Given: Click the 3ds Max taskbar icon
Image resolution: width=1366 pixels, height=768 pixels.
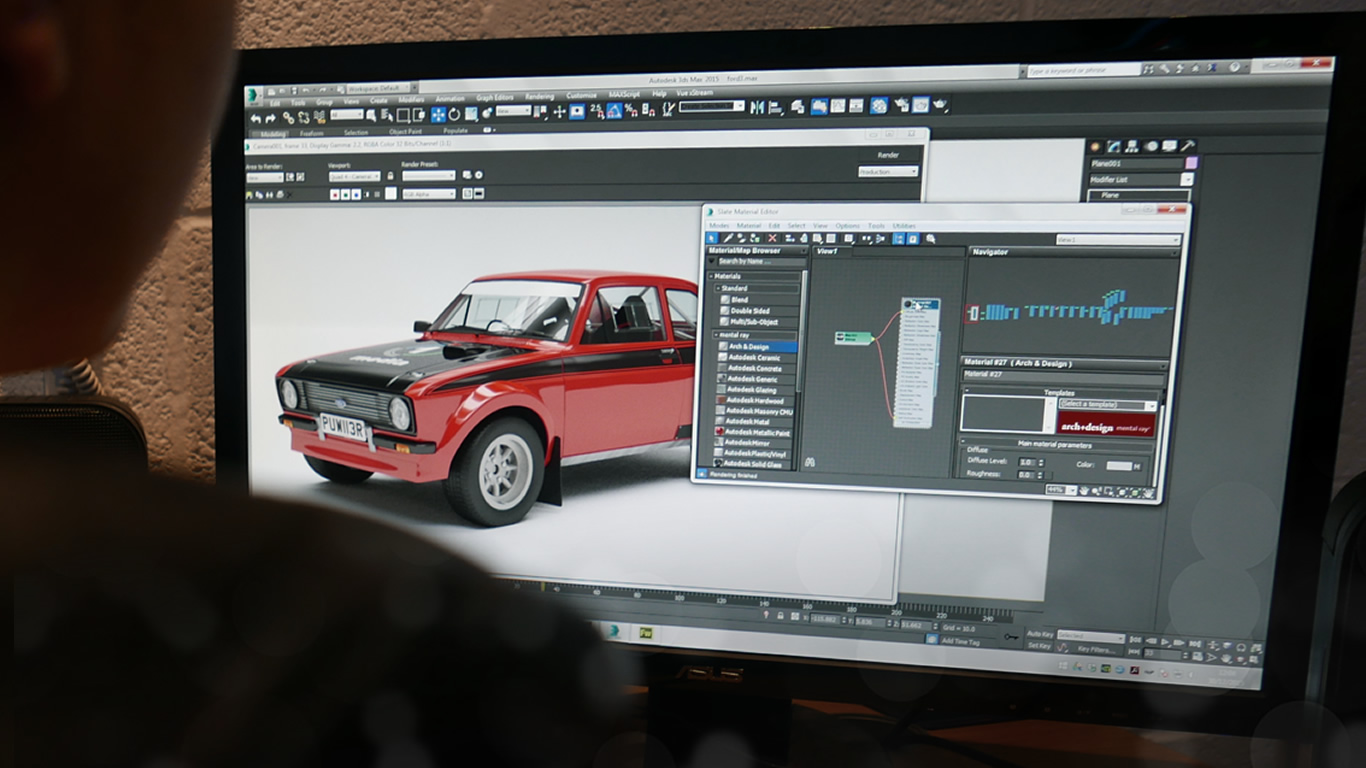Looking at the screenshot, I should tap(614, 631).
